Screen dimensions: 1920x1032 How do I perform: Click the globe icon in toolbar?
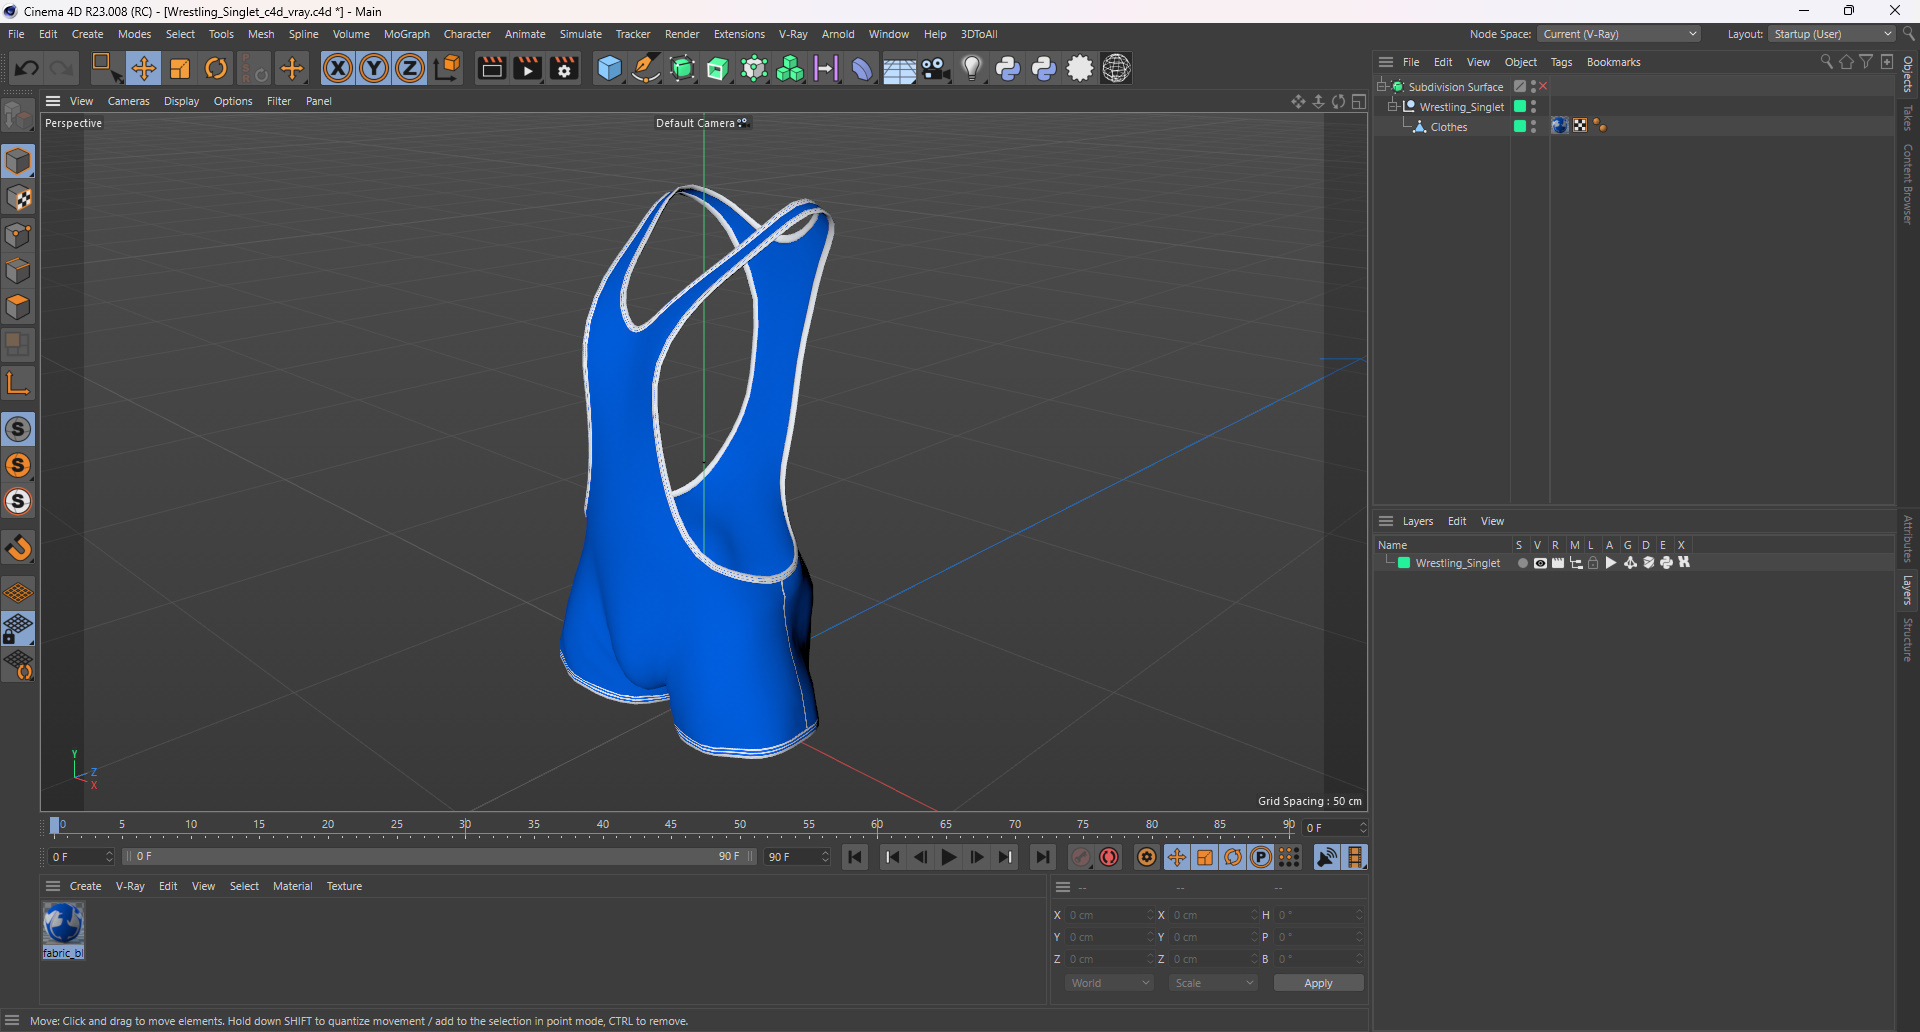point(1116,68)
